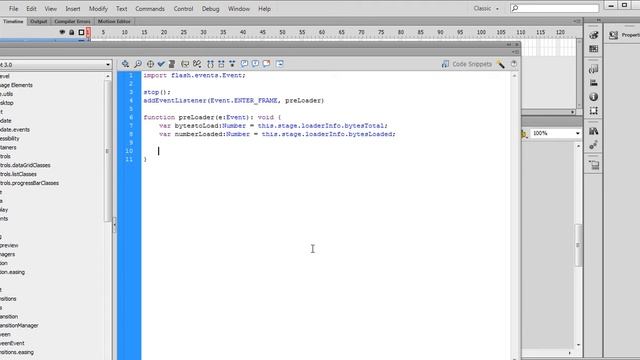Toggle Script Assist wand icon
The height and width of the screenshot is (360, 640).
tap(501, 64)
